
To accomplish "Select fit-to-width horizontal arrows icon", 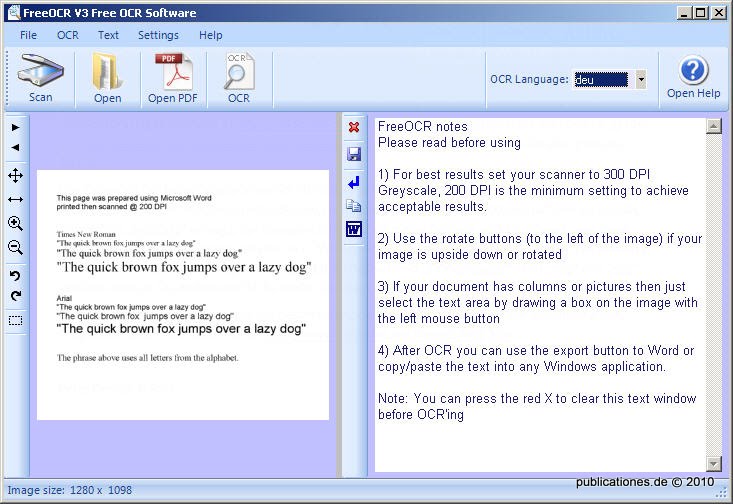I will (15, 200).
